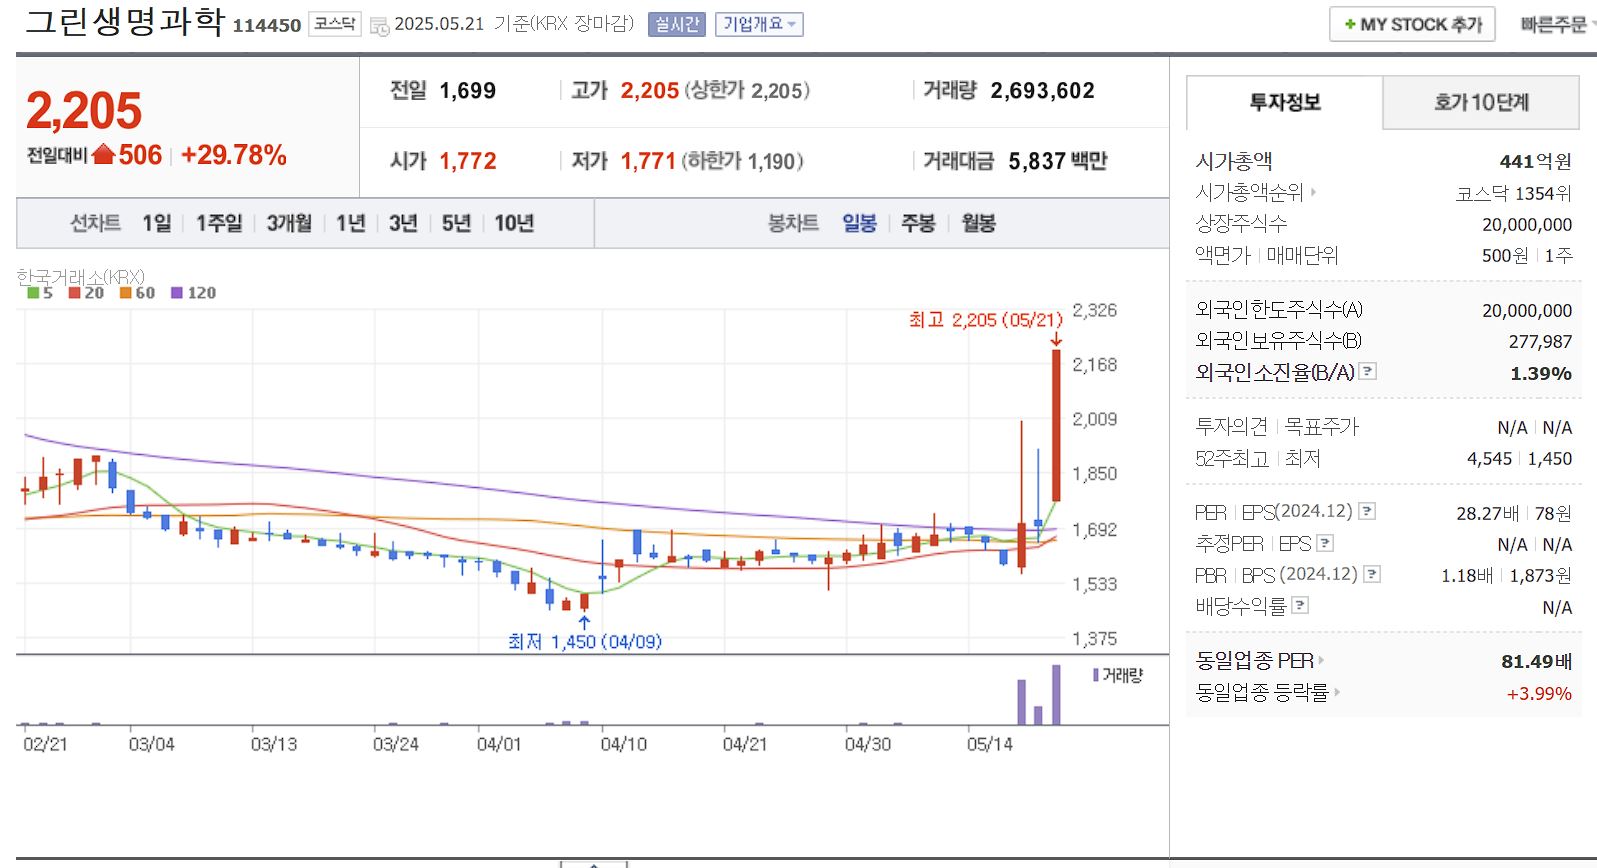Open the 기업개요 dropdown
The height and width of the screenshot is (868, 1597).
(759, 24)
